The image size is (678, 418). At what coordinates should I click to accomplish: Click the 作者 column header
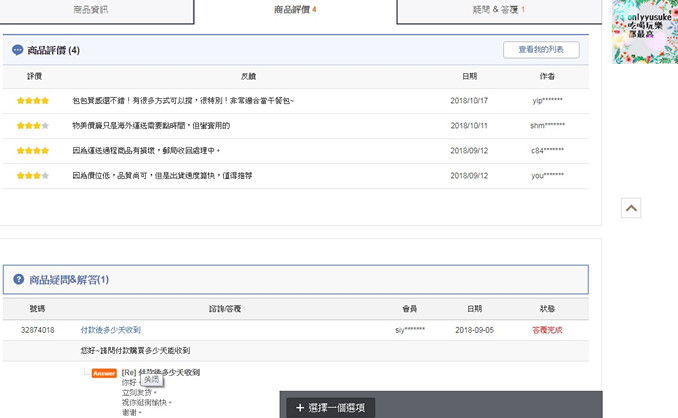(x=547, y=77)
